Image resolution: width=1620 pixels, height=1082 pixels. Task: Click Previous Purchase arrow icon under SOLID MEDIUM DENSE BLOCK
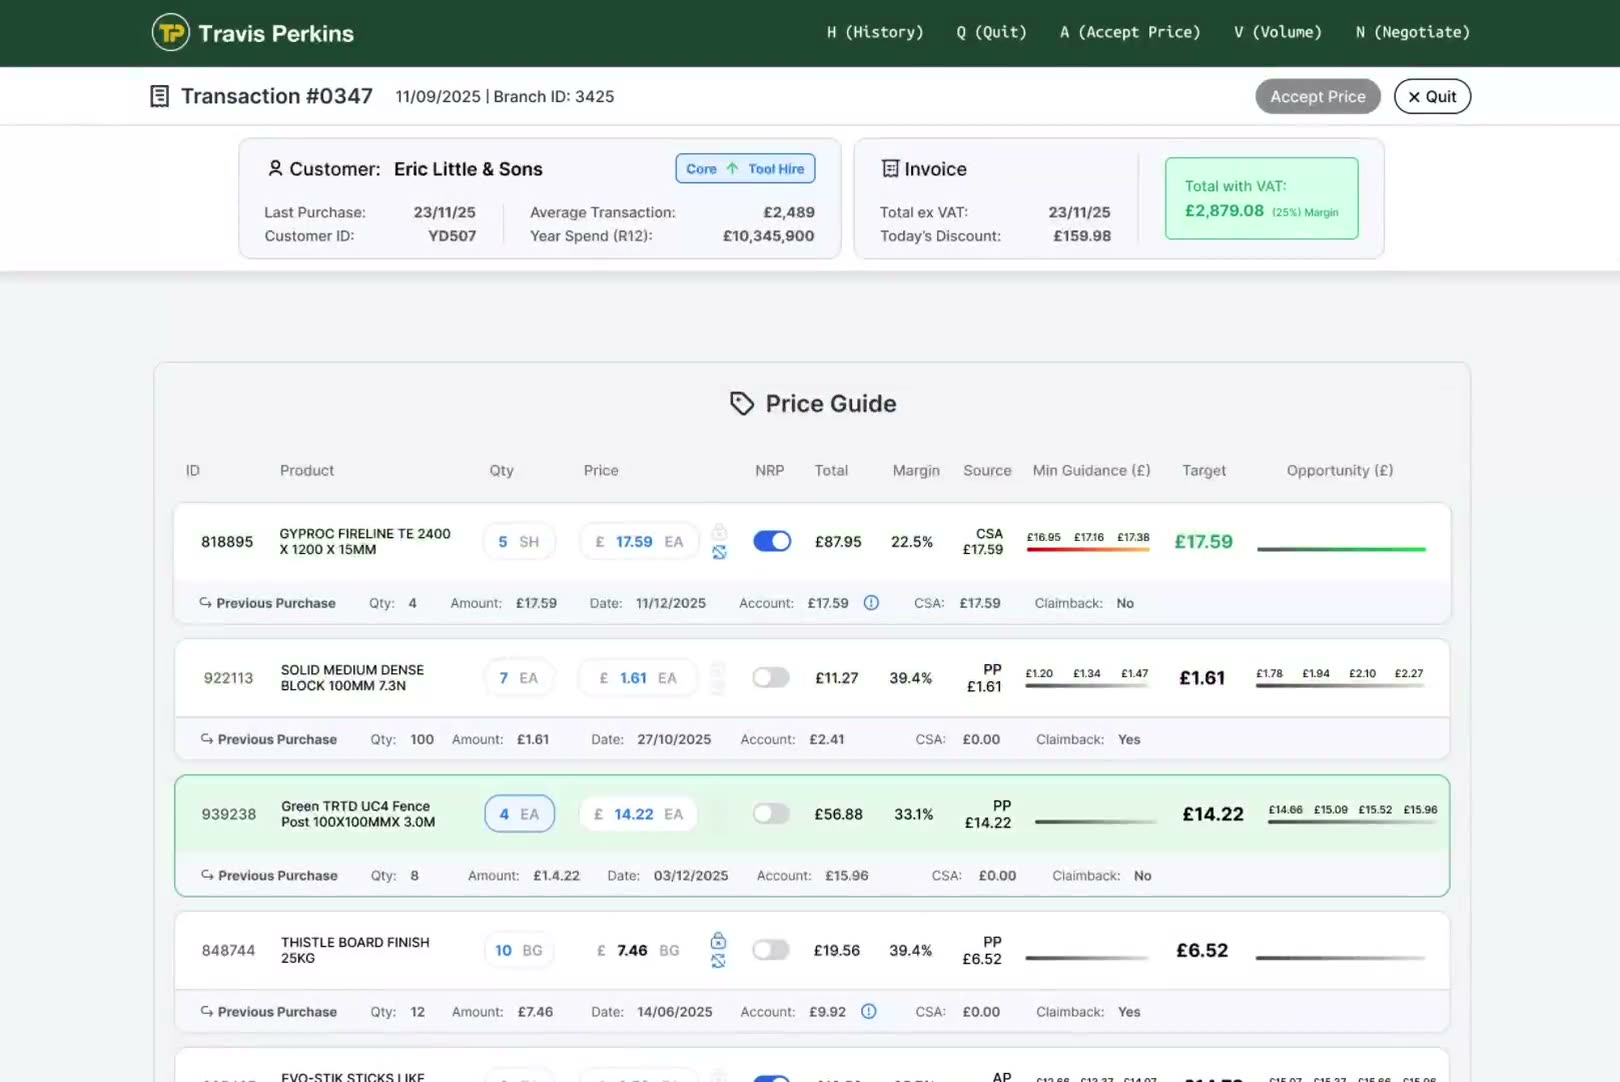point(207,739)
